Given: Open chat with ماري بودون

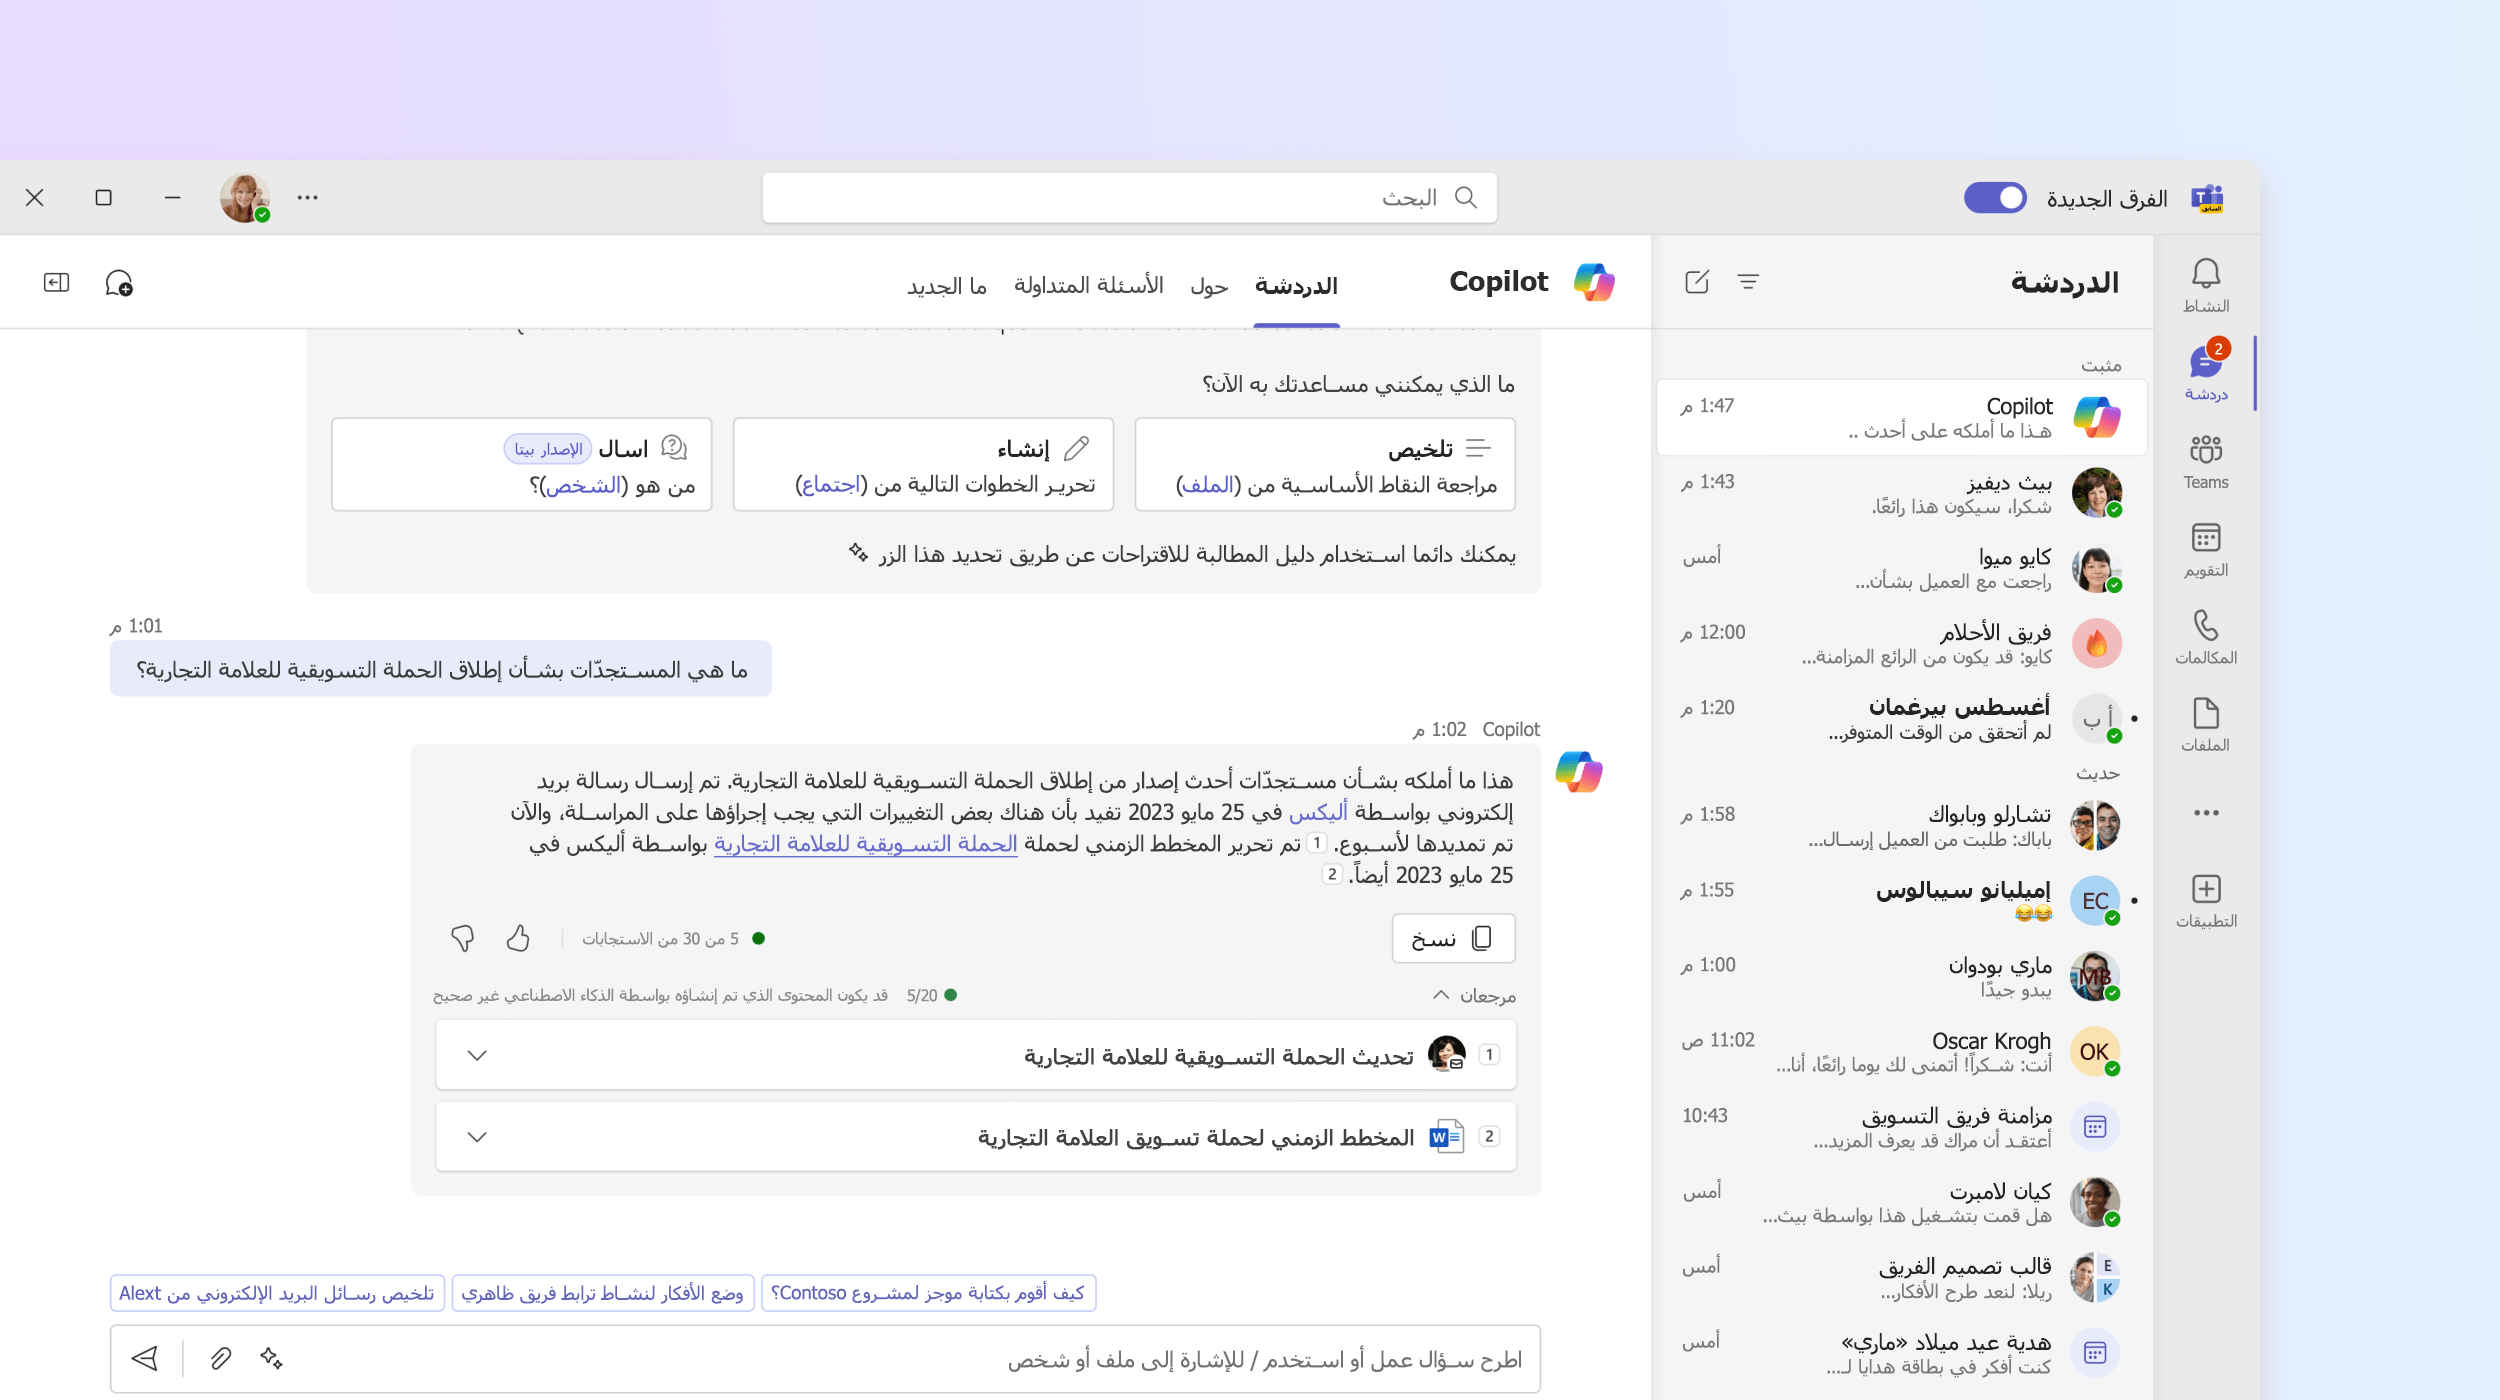Looking at the screenshot, I should (1902, 976).
